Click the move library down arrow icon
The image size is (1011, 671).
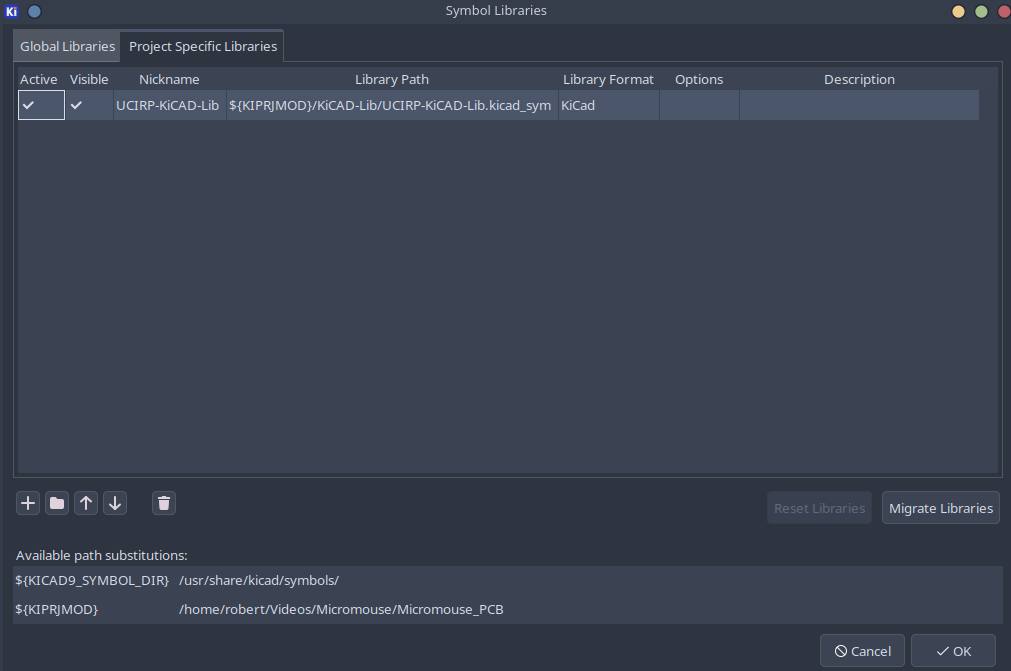(114, 503)
